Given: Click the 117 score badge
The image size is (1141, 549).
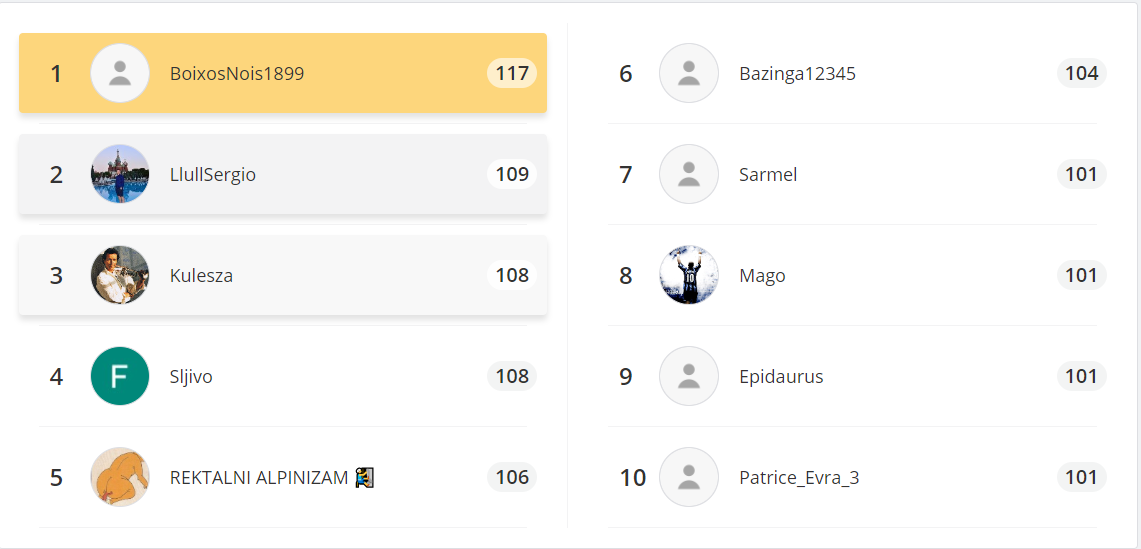Looking at the screenshot, I should [512, 73].
